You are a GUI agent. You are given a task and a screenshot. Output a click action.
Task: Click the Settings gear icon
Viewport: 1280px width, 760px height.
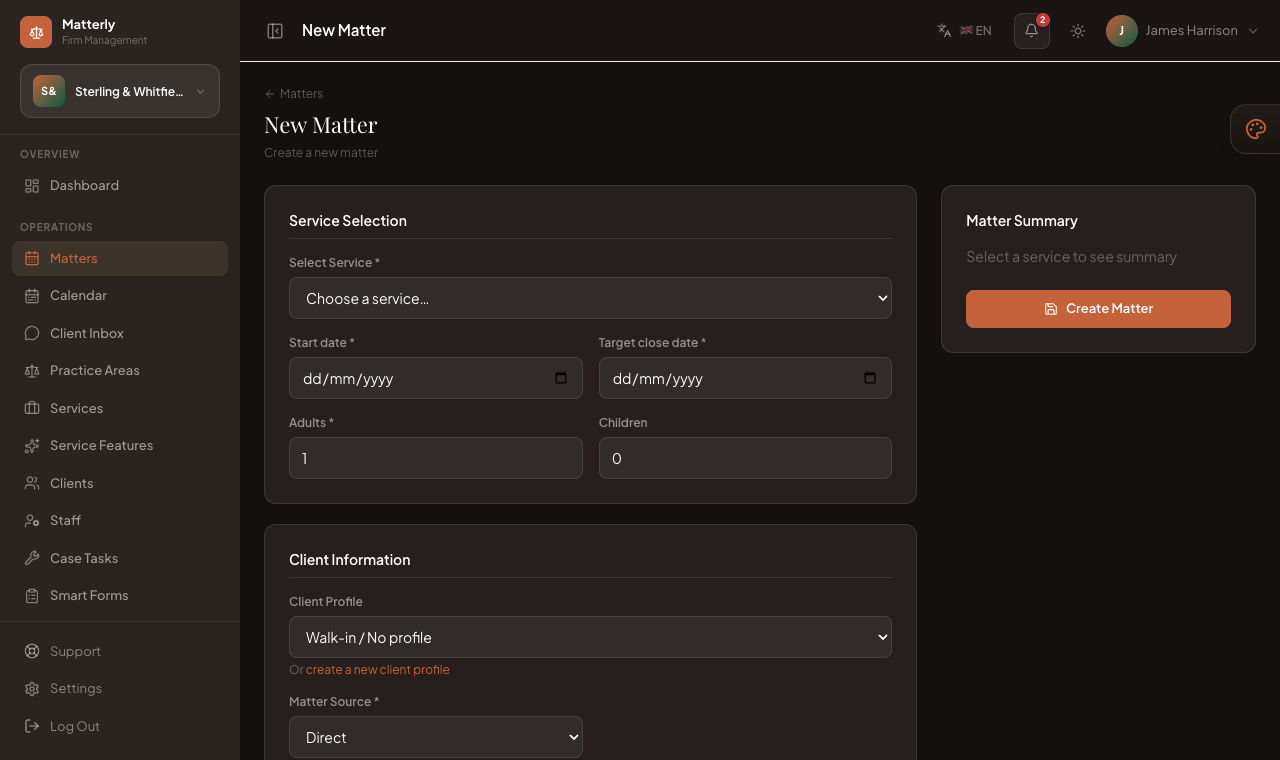pos(32,689)
